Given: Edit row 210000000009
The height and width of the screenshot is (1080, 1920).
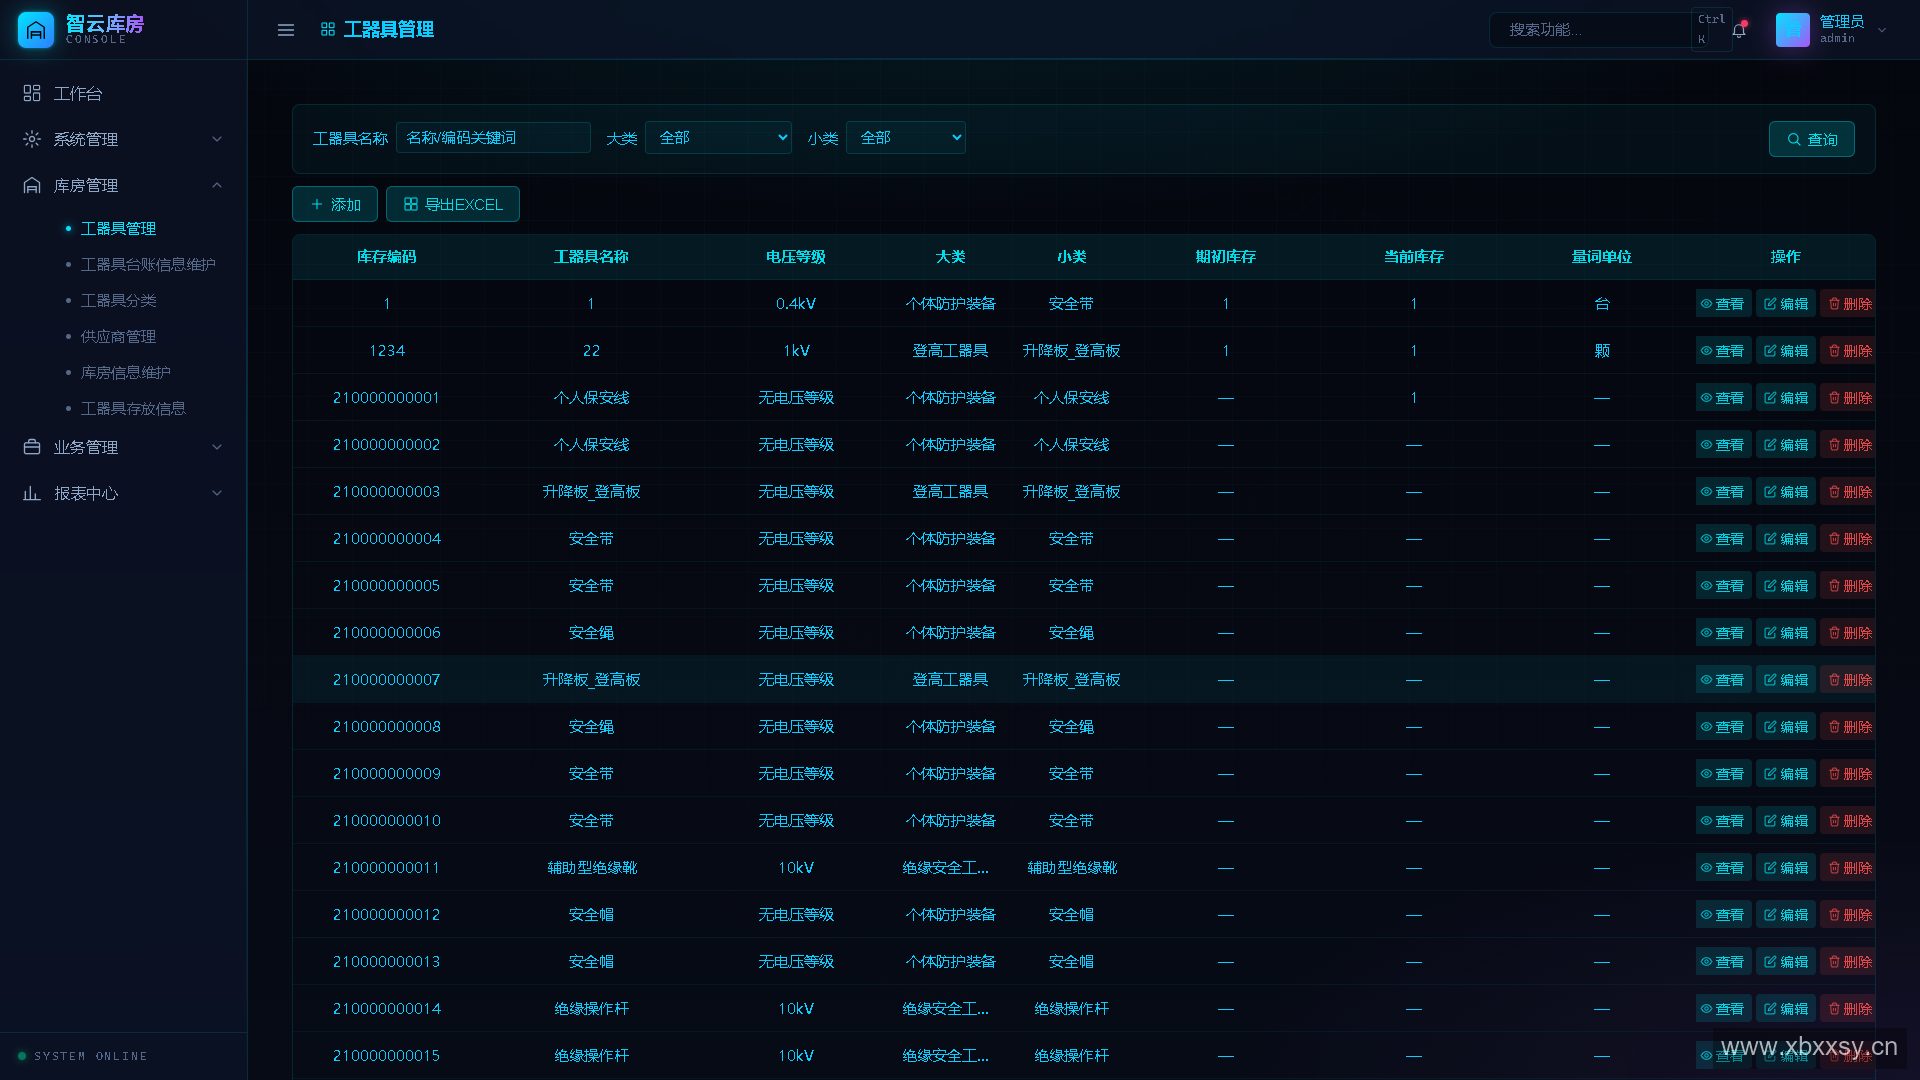Looking at the screenshot, I should click(1786, 774).
